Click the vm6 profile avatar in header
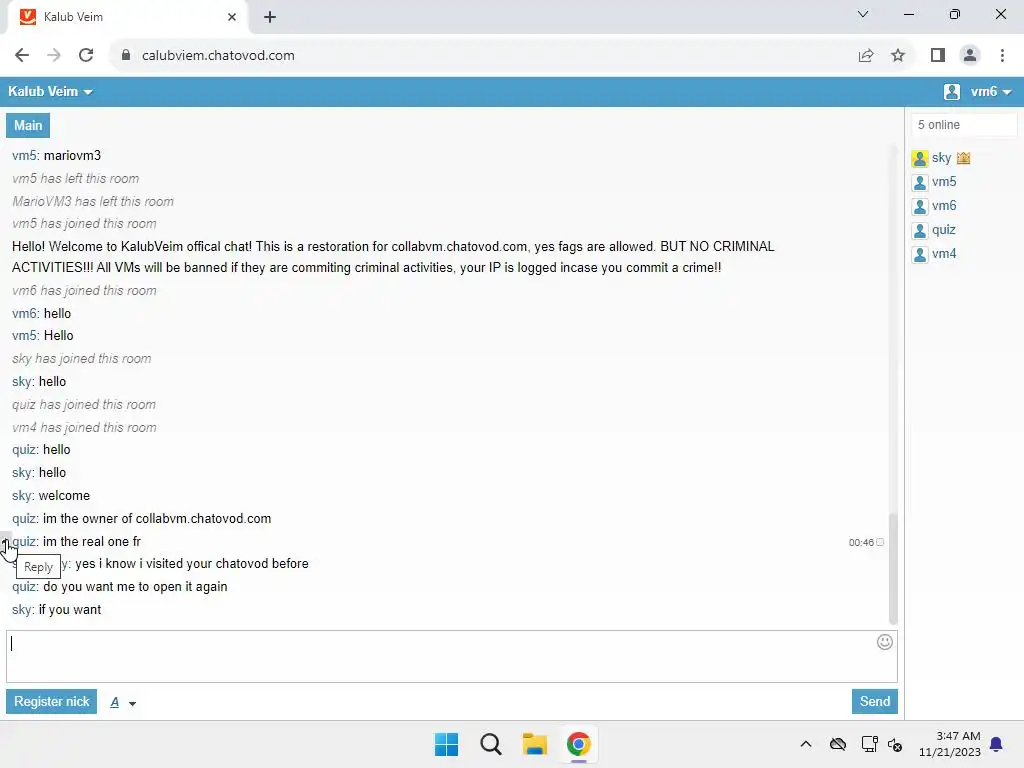This screenshot has height=768, width=1024. 952,91
